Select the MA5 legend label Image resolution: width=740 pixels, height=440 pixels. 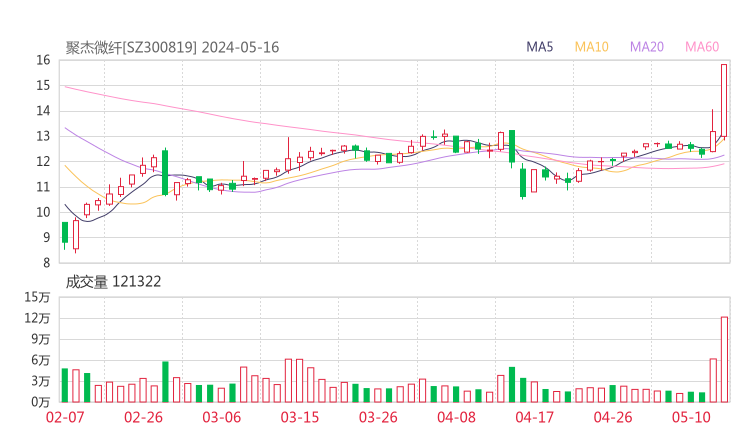[x=539, y=47]
